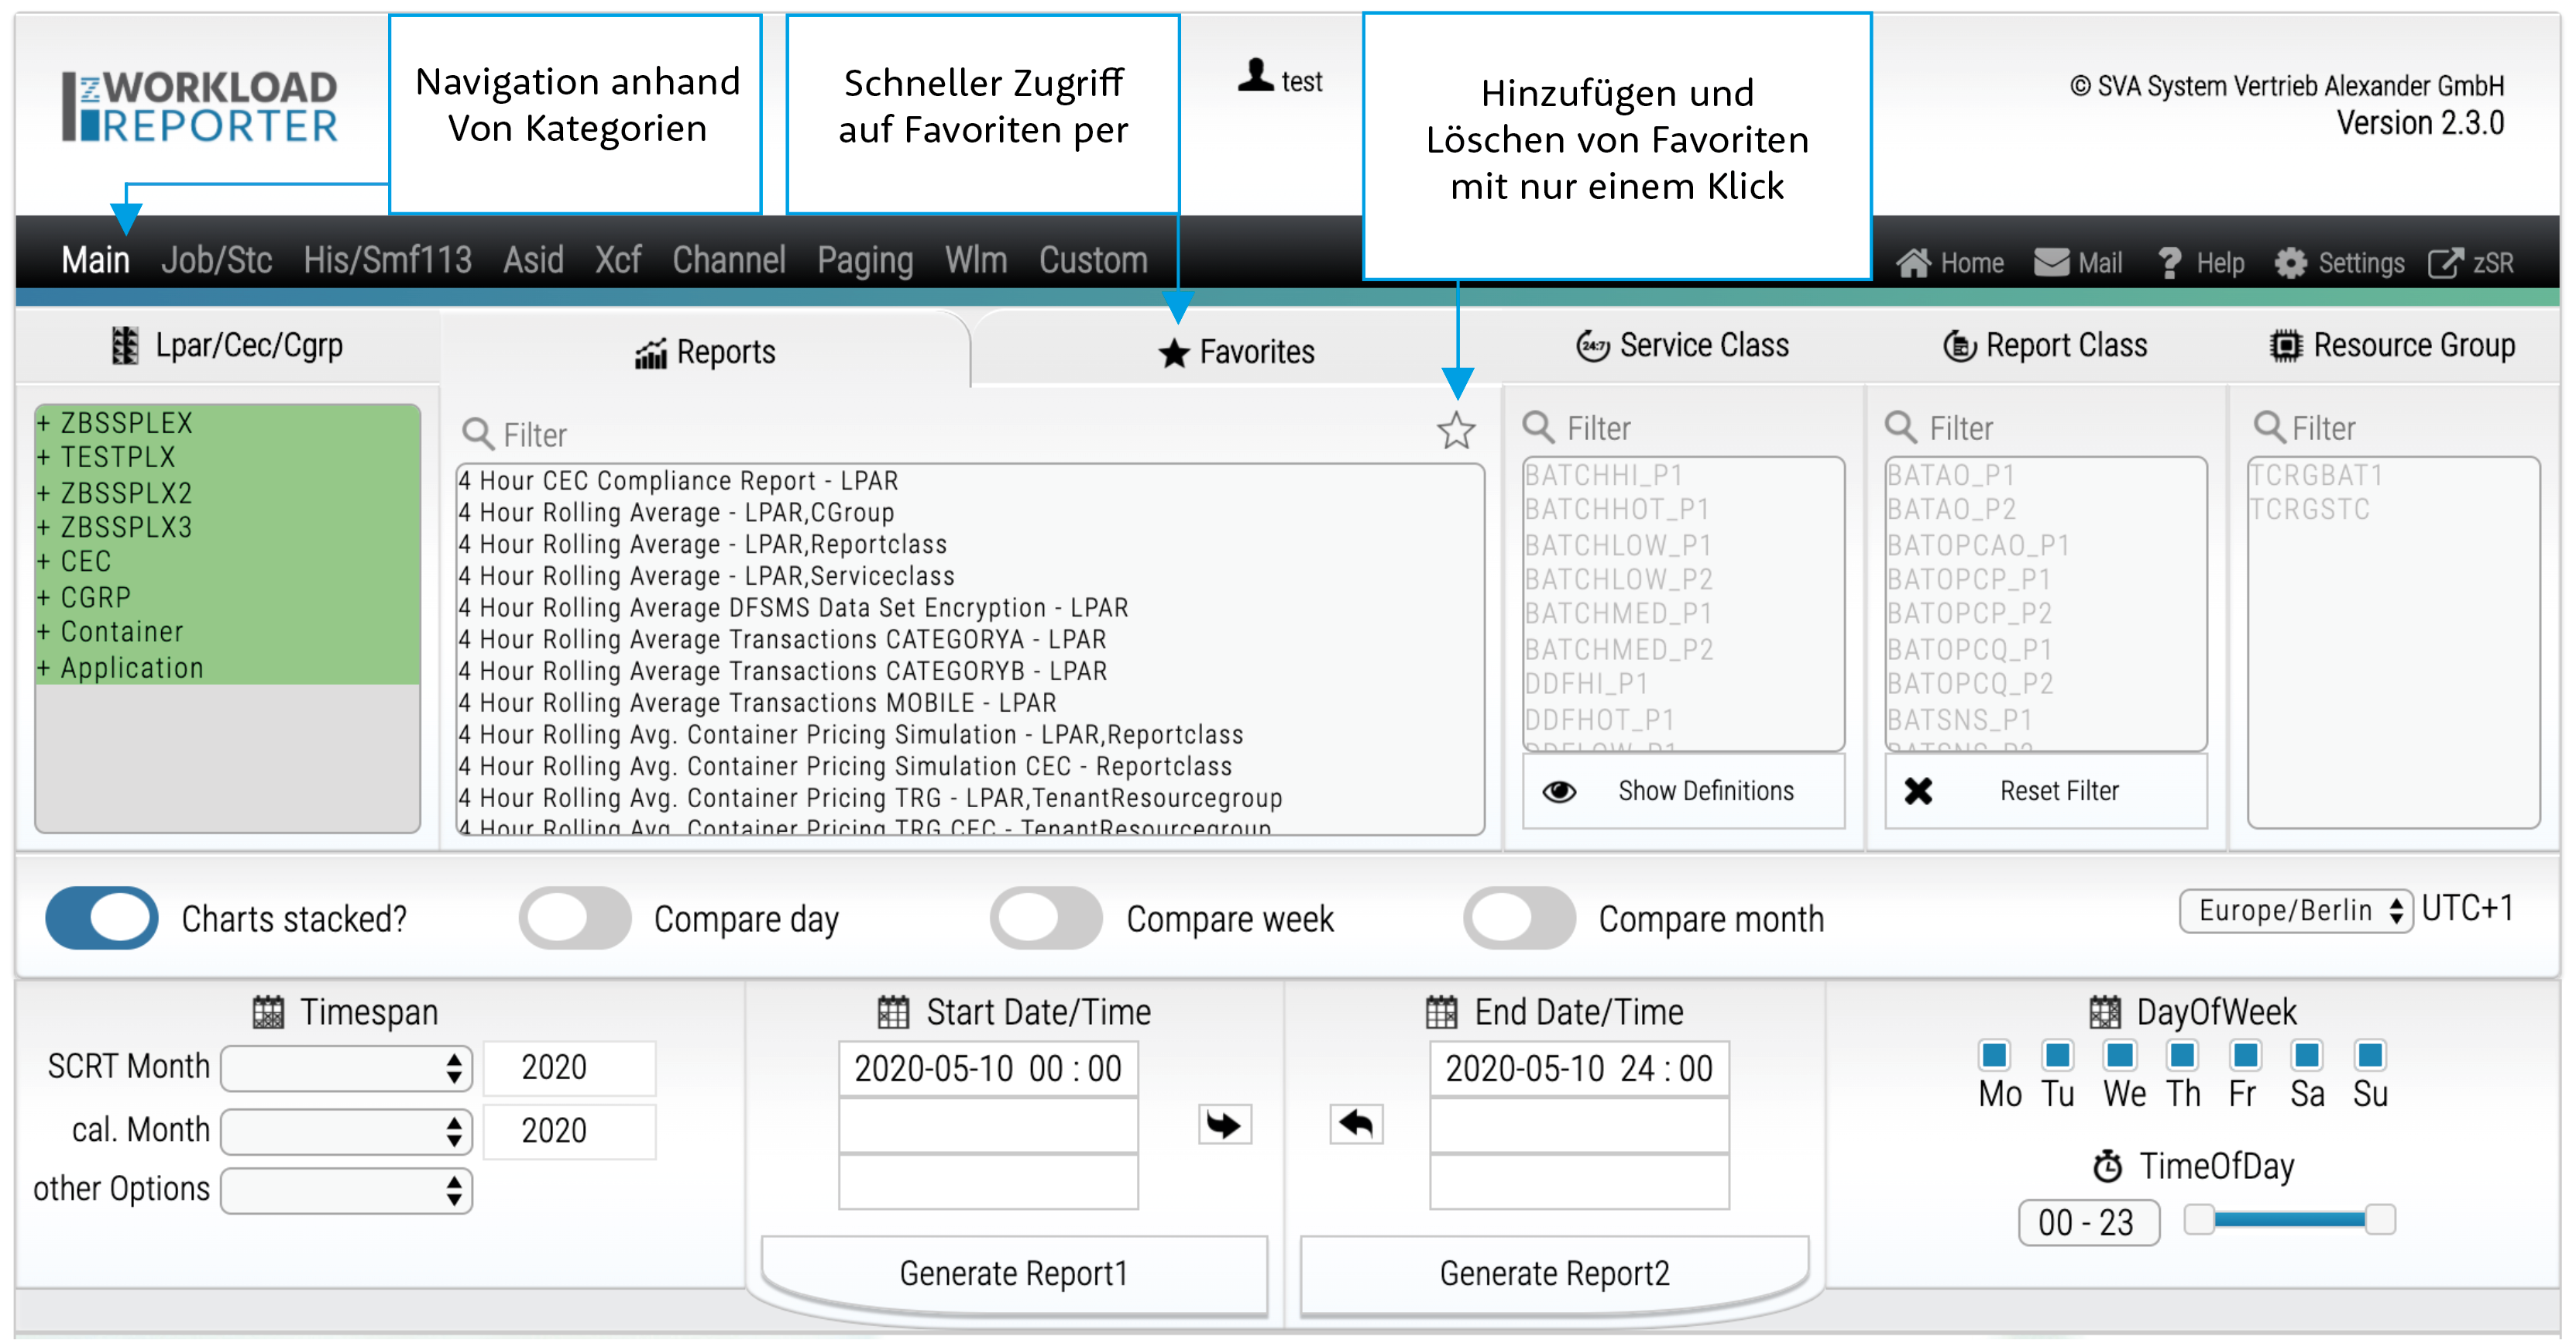Open the SCRT Month dropdown
Screen dimensions: 2576x1340
(346, 1068)
